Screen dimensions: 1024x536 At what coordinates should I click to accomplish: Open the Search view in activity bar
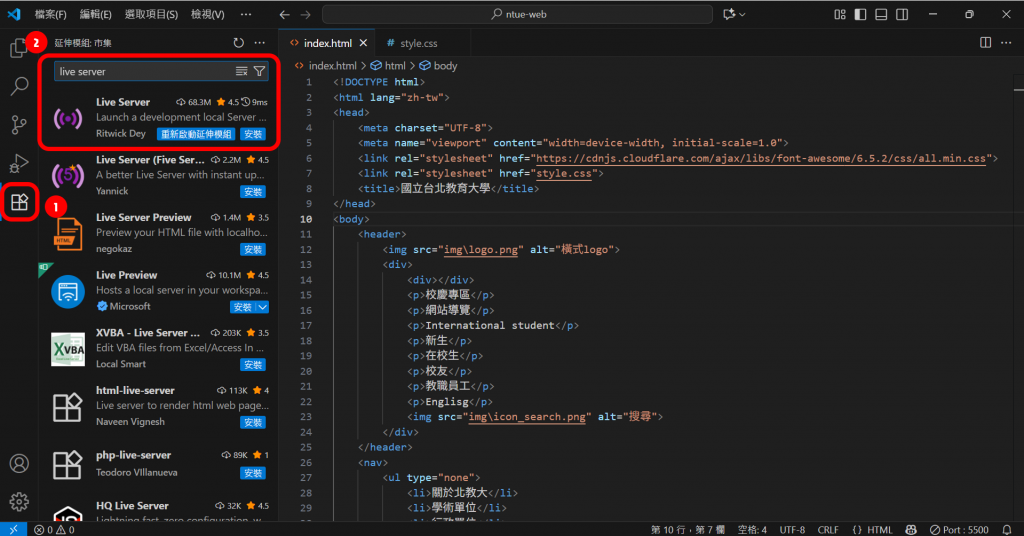pyautogui.click(x=19, y=86)
